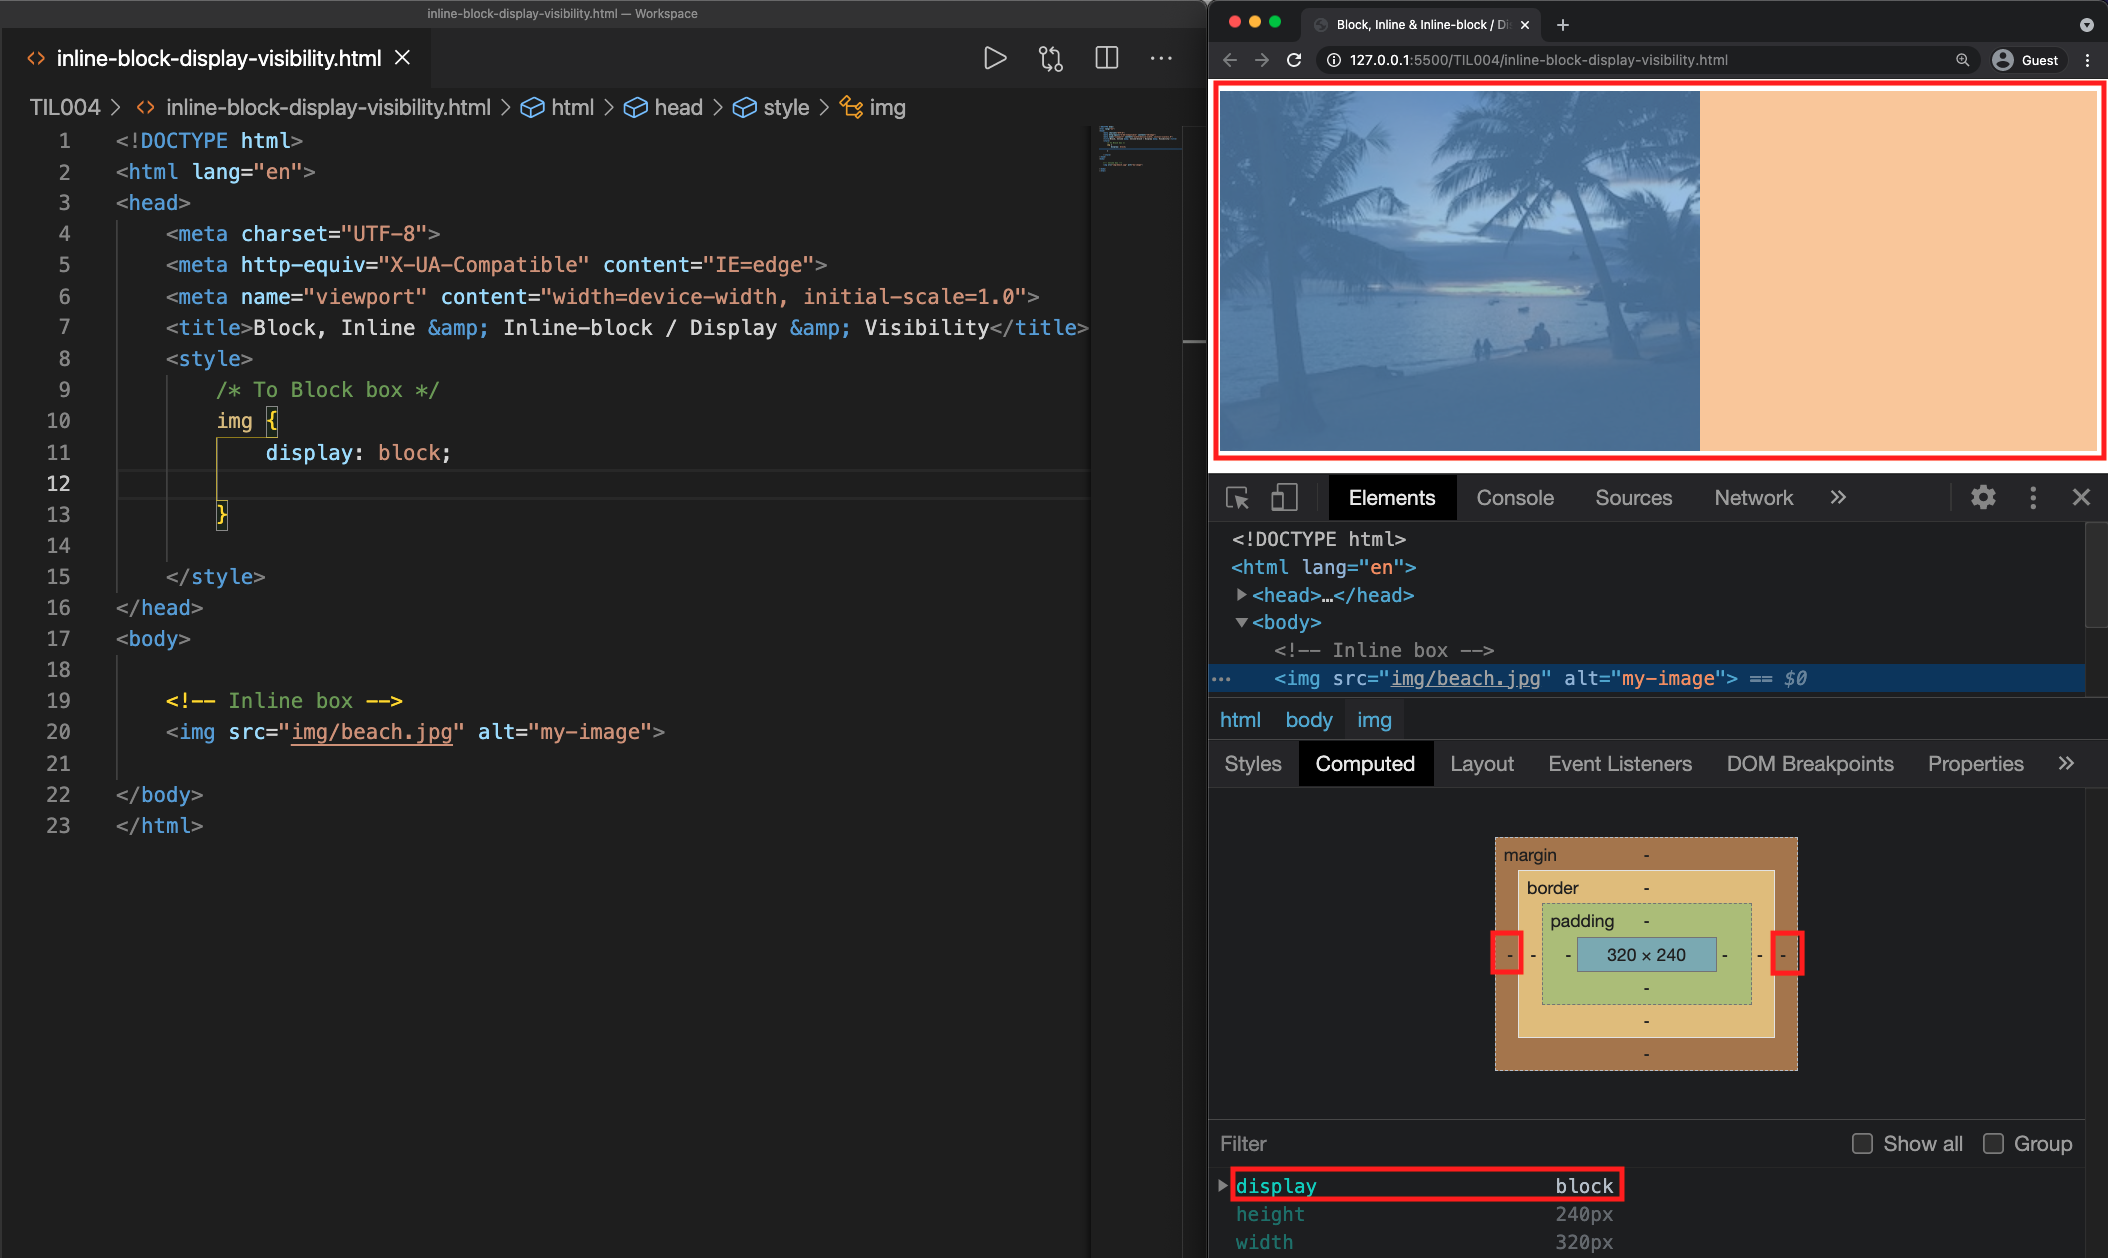Switch to the Console tab
The height and width of the screenshot is (1258, 2108).
click(1515, 498)
